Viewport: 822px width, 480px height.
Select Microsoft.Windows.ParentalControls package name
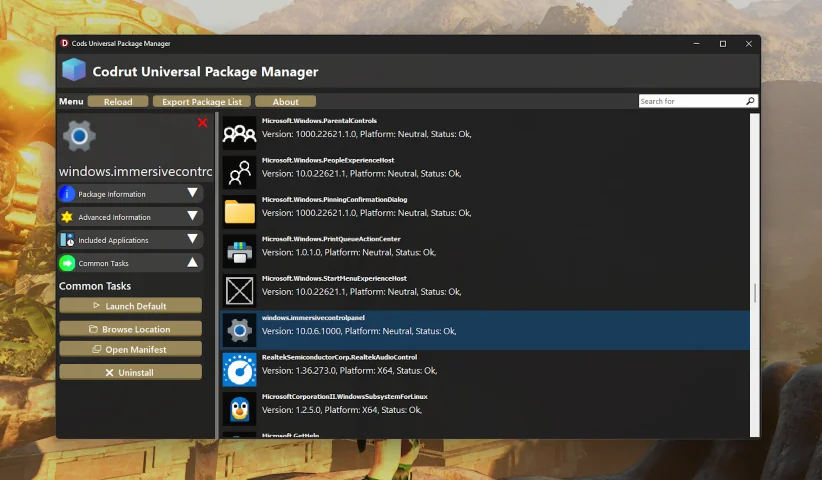click(319, 121)
